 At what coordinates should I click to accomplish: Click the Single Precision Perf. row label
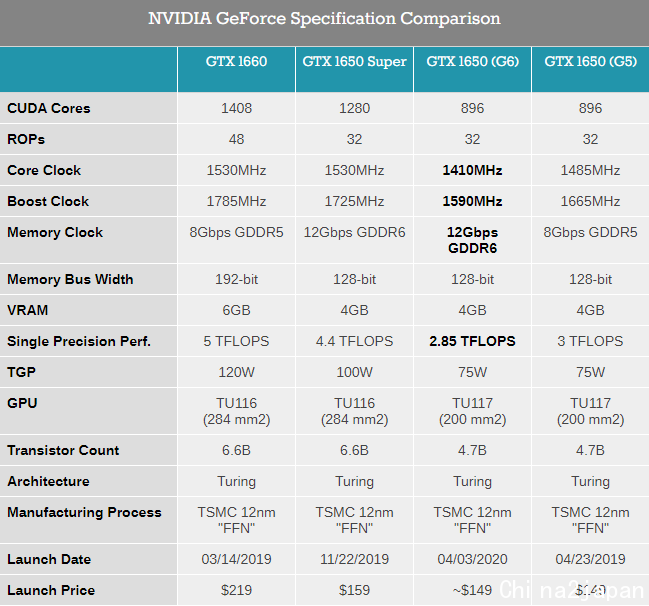pyautogui.click(x=79, y=341)
